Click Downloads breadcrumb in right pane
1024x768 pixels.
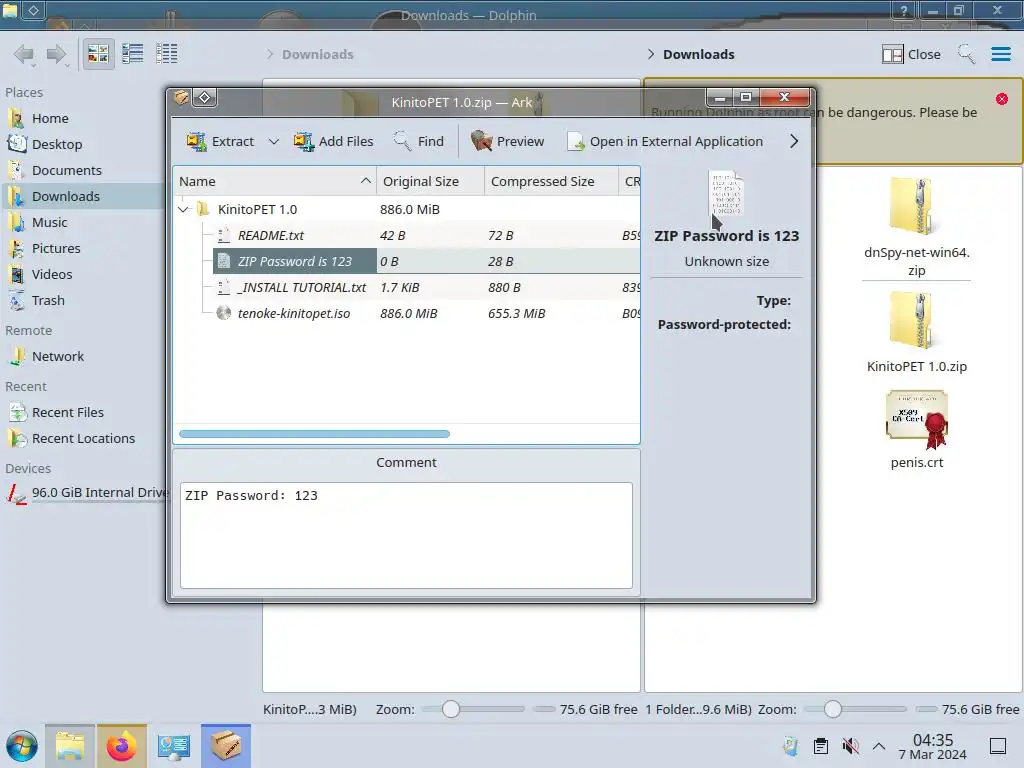tap(698, 54)
